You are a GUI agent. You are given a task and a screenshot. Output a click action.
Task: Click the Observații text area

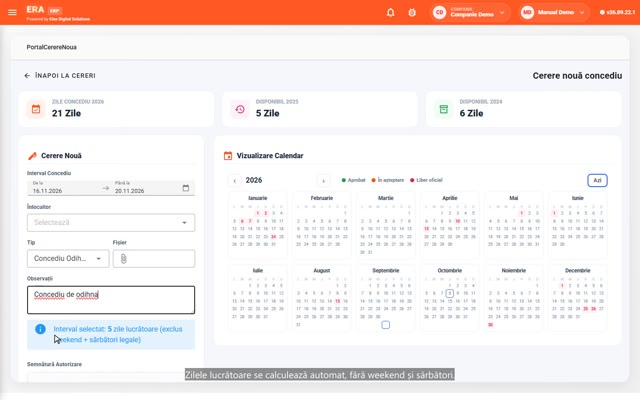coord(111,300)
